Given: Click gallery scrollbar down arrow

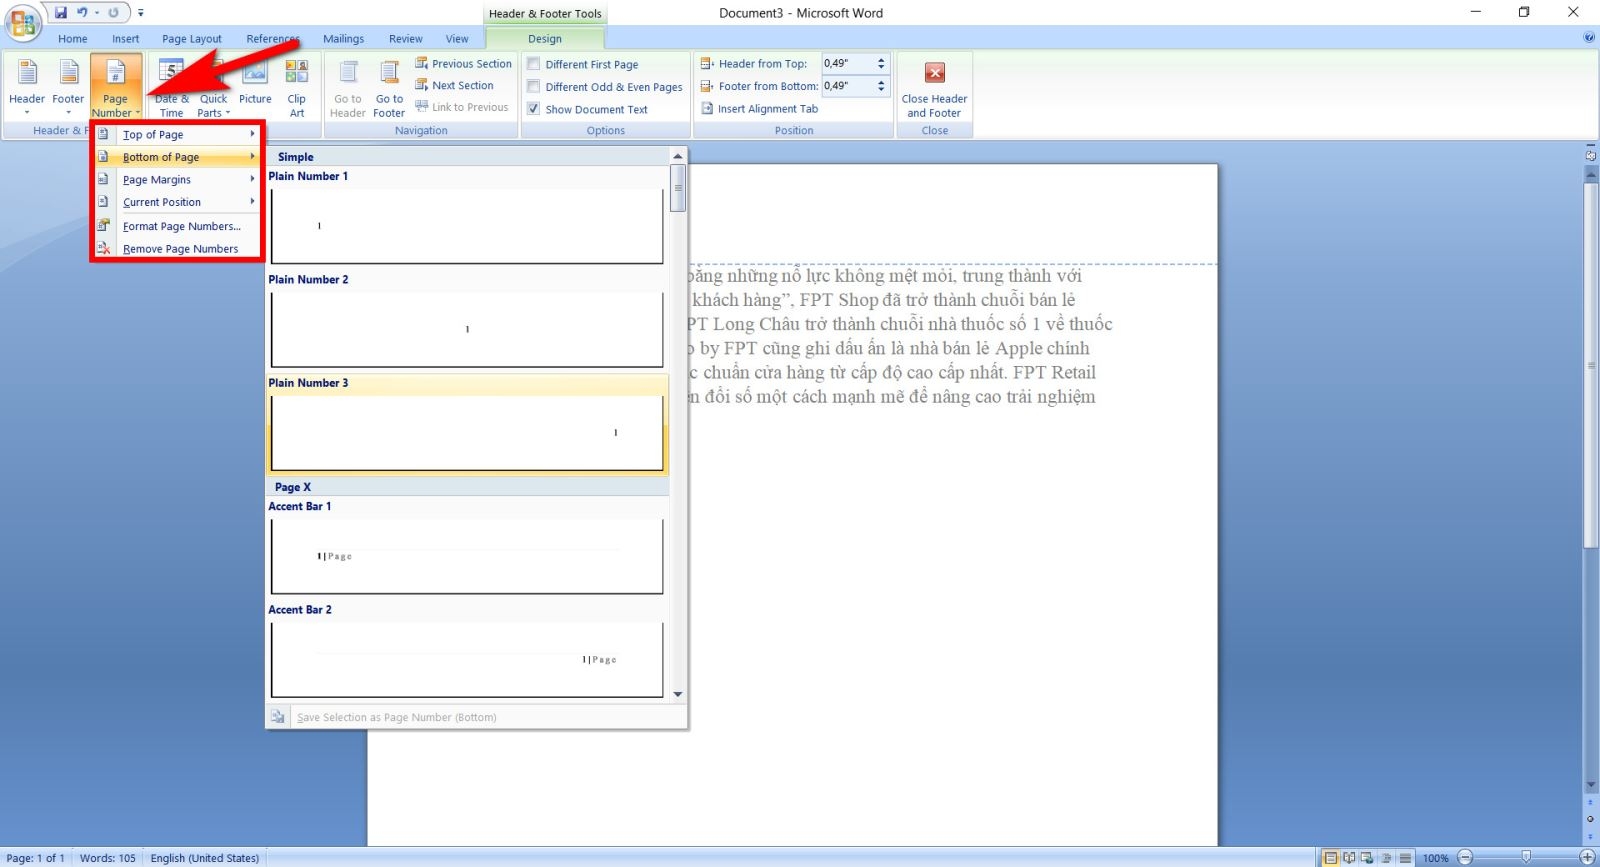Looking at the screenshot, I should (678, 694).
